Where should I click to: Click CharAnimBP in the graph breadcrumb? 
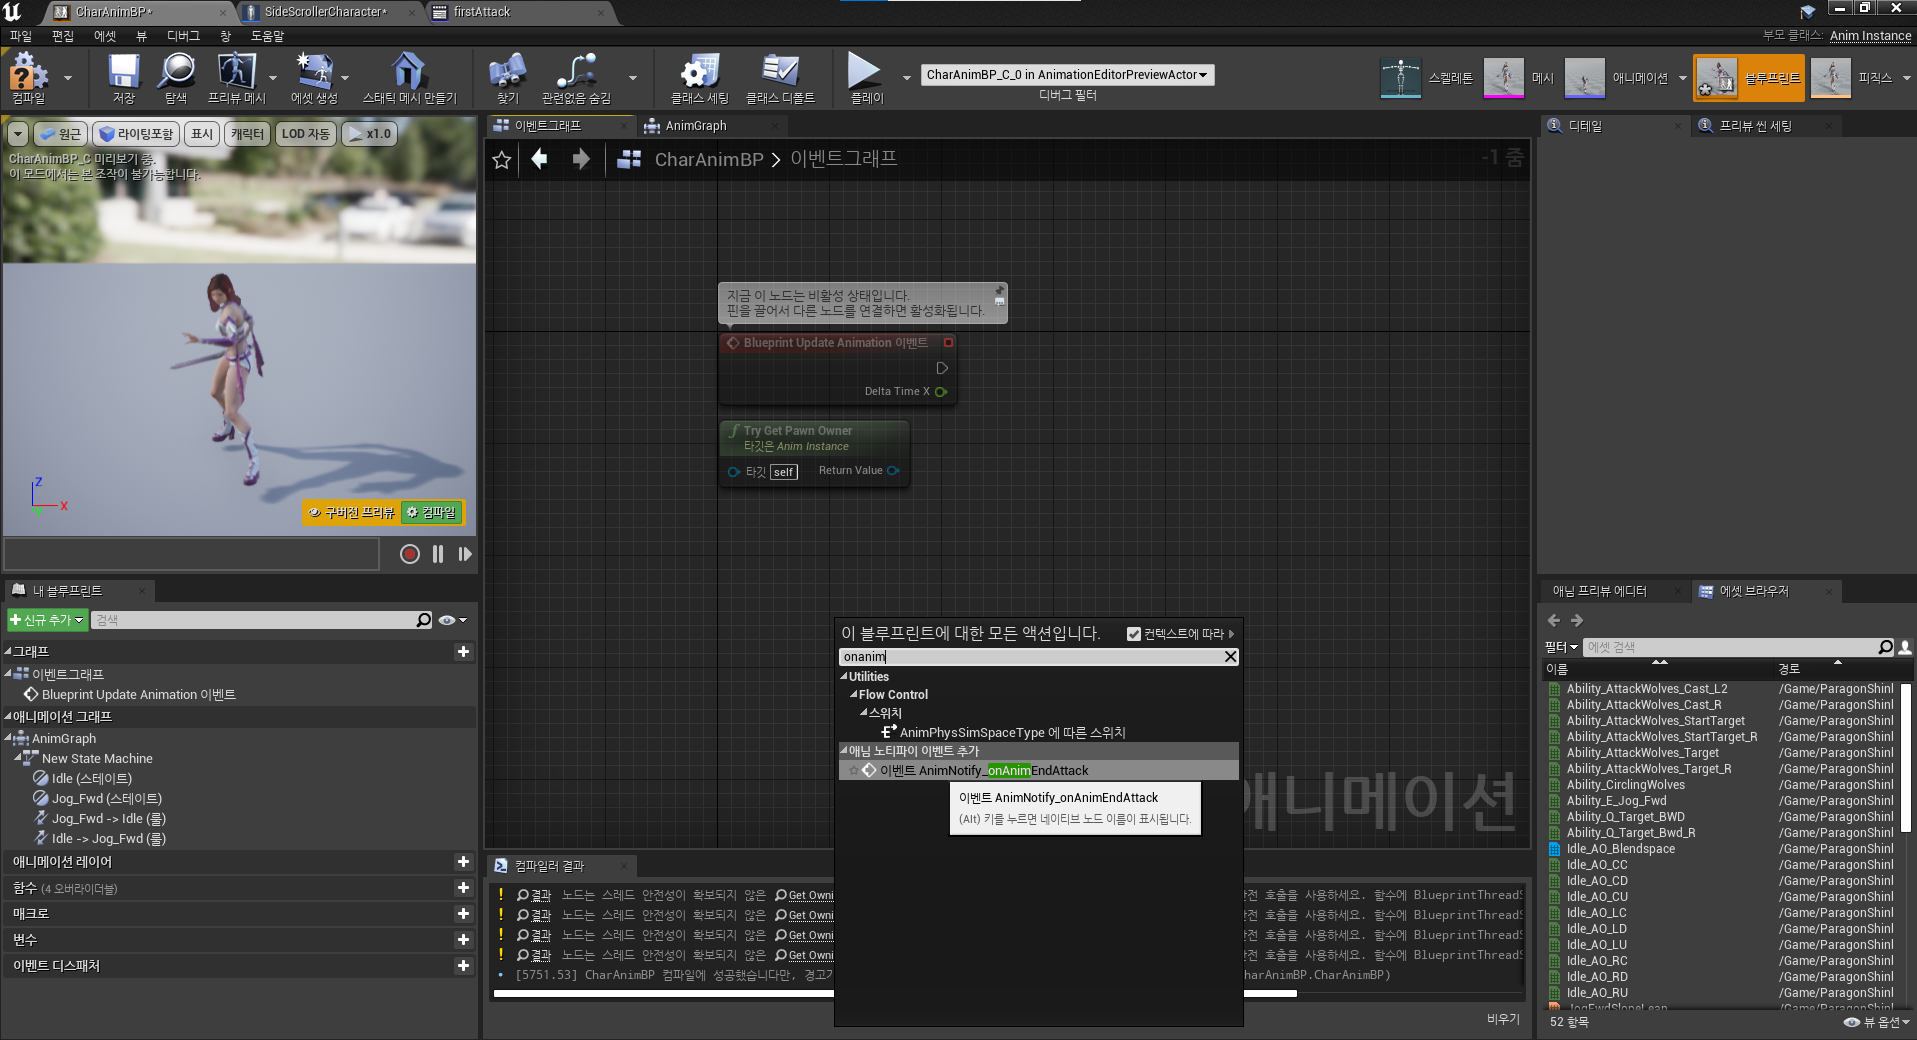click(x=709, y=159)
